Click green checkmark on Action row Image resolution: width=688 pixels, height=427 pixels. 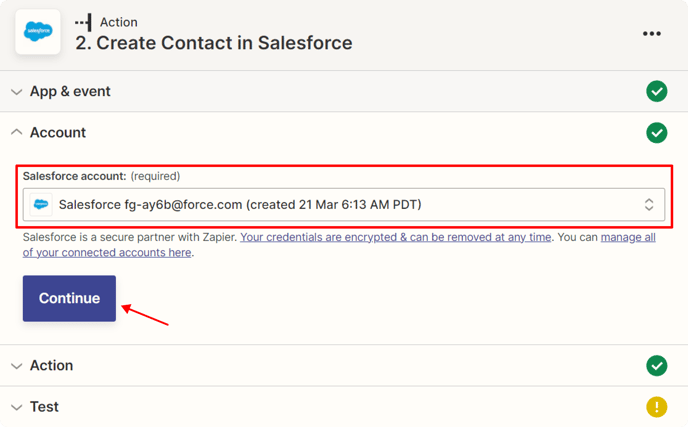(656, 366)
